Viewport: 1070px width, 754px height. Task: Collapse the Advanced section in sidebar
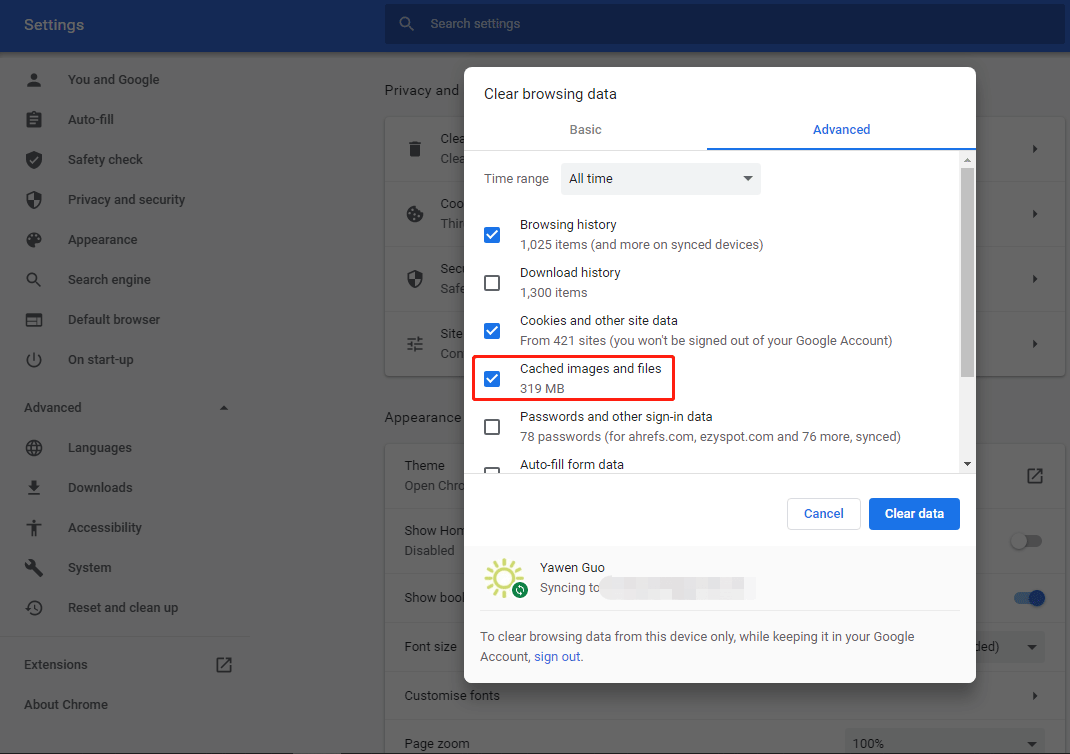[x=223, y=407]
